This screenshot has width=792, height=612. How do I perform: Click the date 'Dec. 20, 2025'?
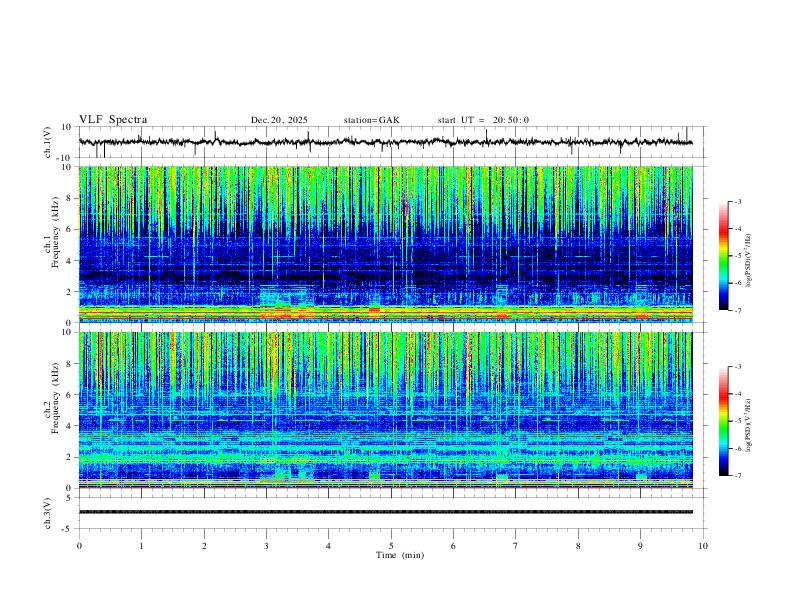(x=279, y=120)
